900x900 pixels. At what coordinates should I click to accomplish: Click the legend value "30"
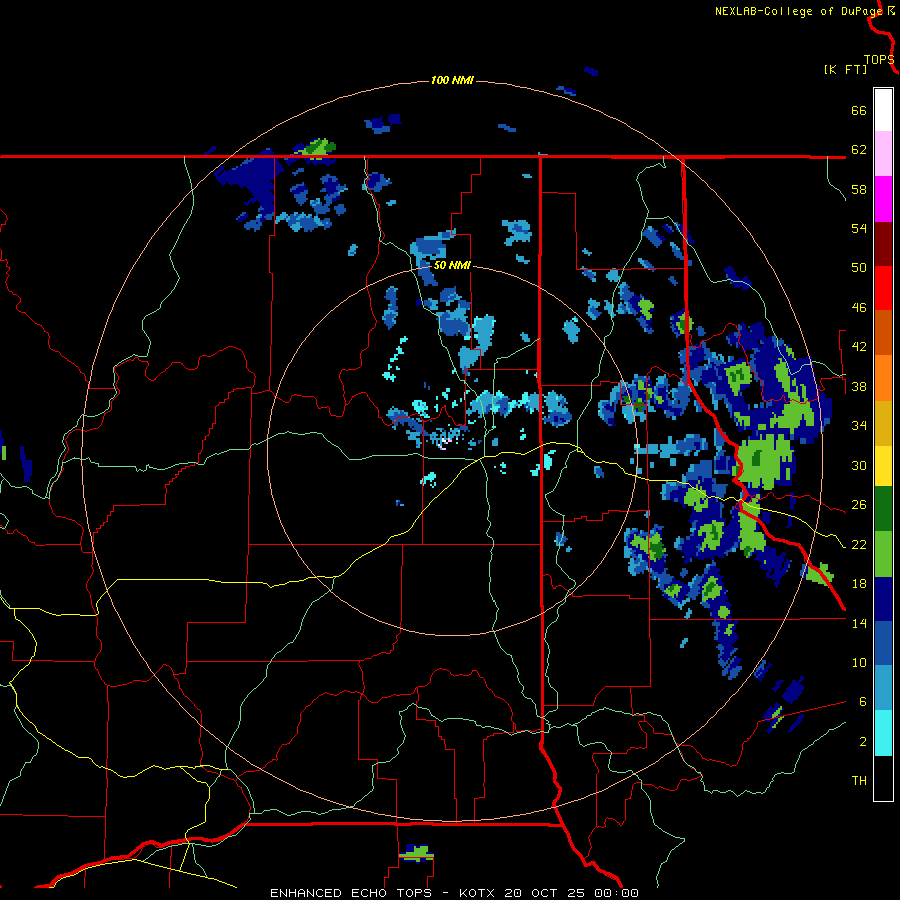point(859,465)
